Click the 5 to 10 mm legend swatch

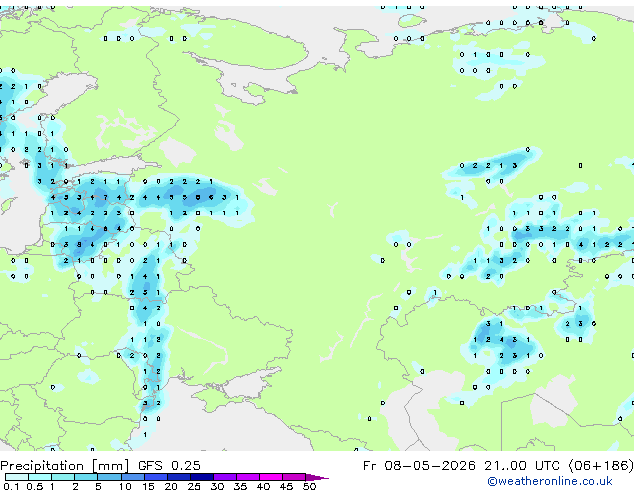pos(109,477)
